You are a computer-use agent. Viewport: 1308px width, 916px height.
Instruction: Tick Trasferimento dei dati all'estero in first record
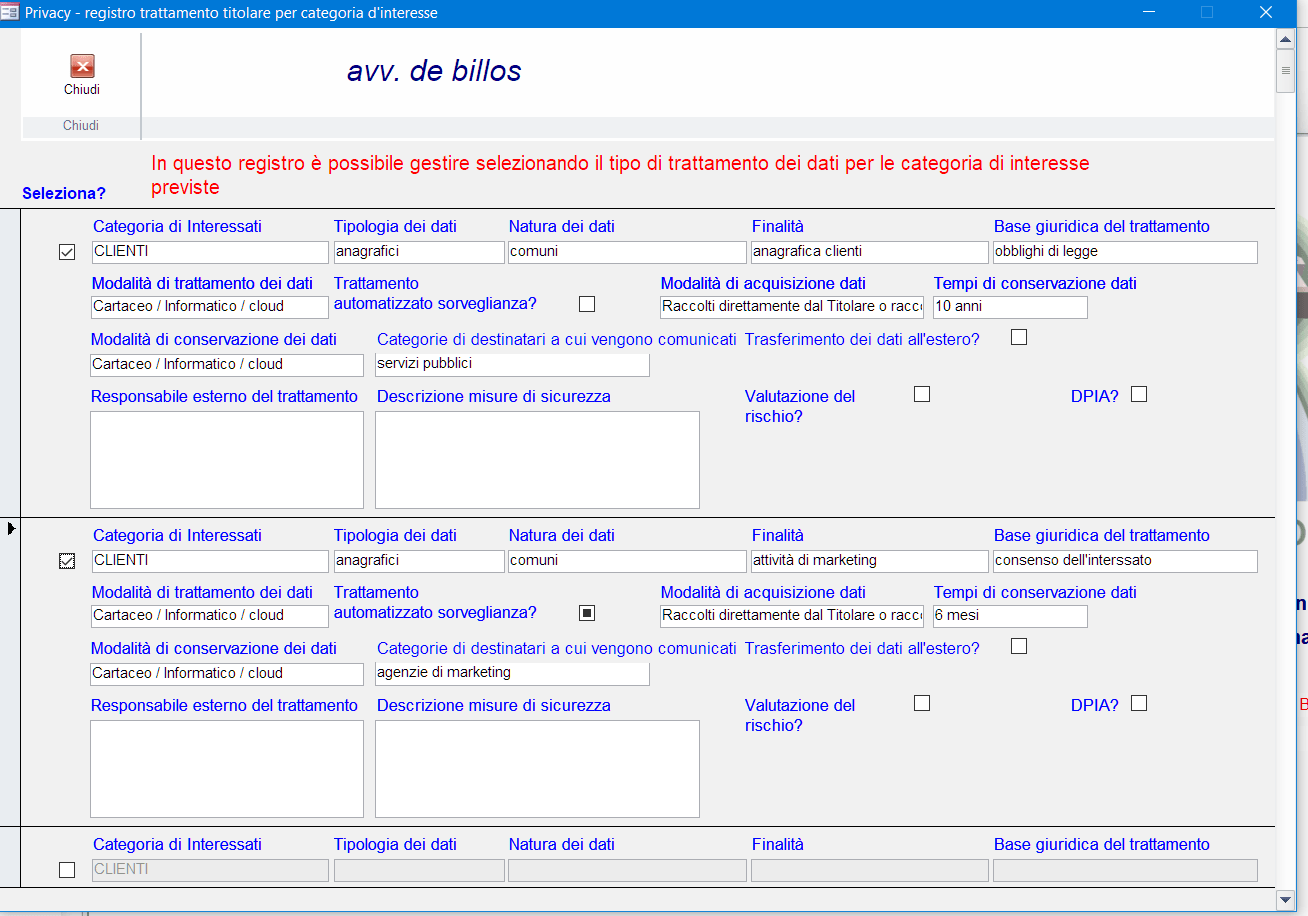point(1019,337)
